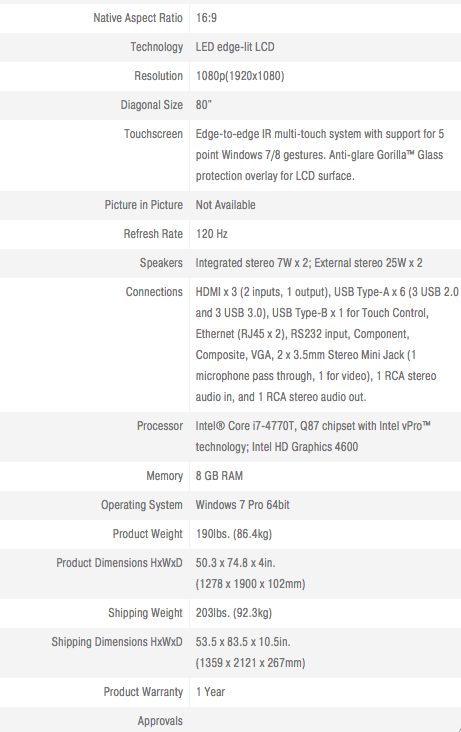Viewport: 461px width, 732px height.
Task: Select the LED edge-lit LCD value
Action: click(235, 47)
